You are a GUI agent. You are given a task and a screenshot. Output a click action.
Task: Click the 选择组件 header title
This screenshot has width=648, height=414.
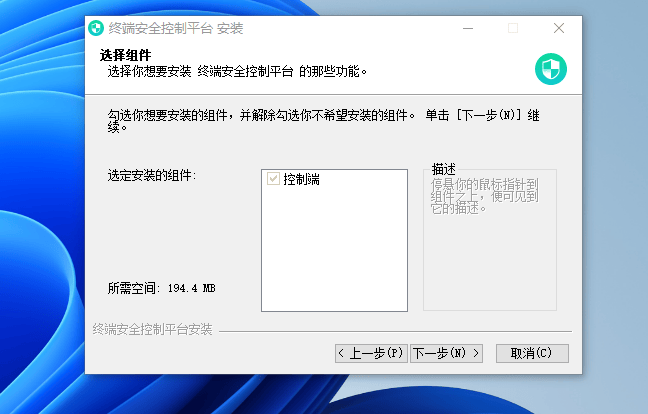tap(124, 54)
